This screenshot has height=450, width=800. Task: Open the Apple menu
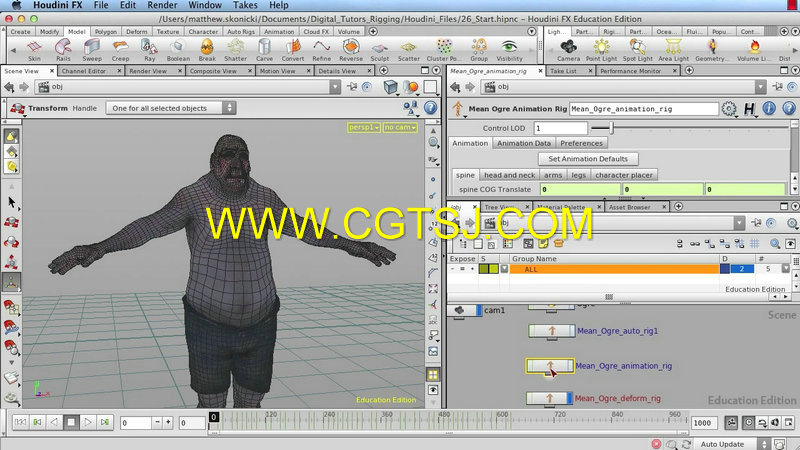(x=16, y=5)
